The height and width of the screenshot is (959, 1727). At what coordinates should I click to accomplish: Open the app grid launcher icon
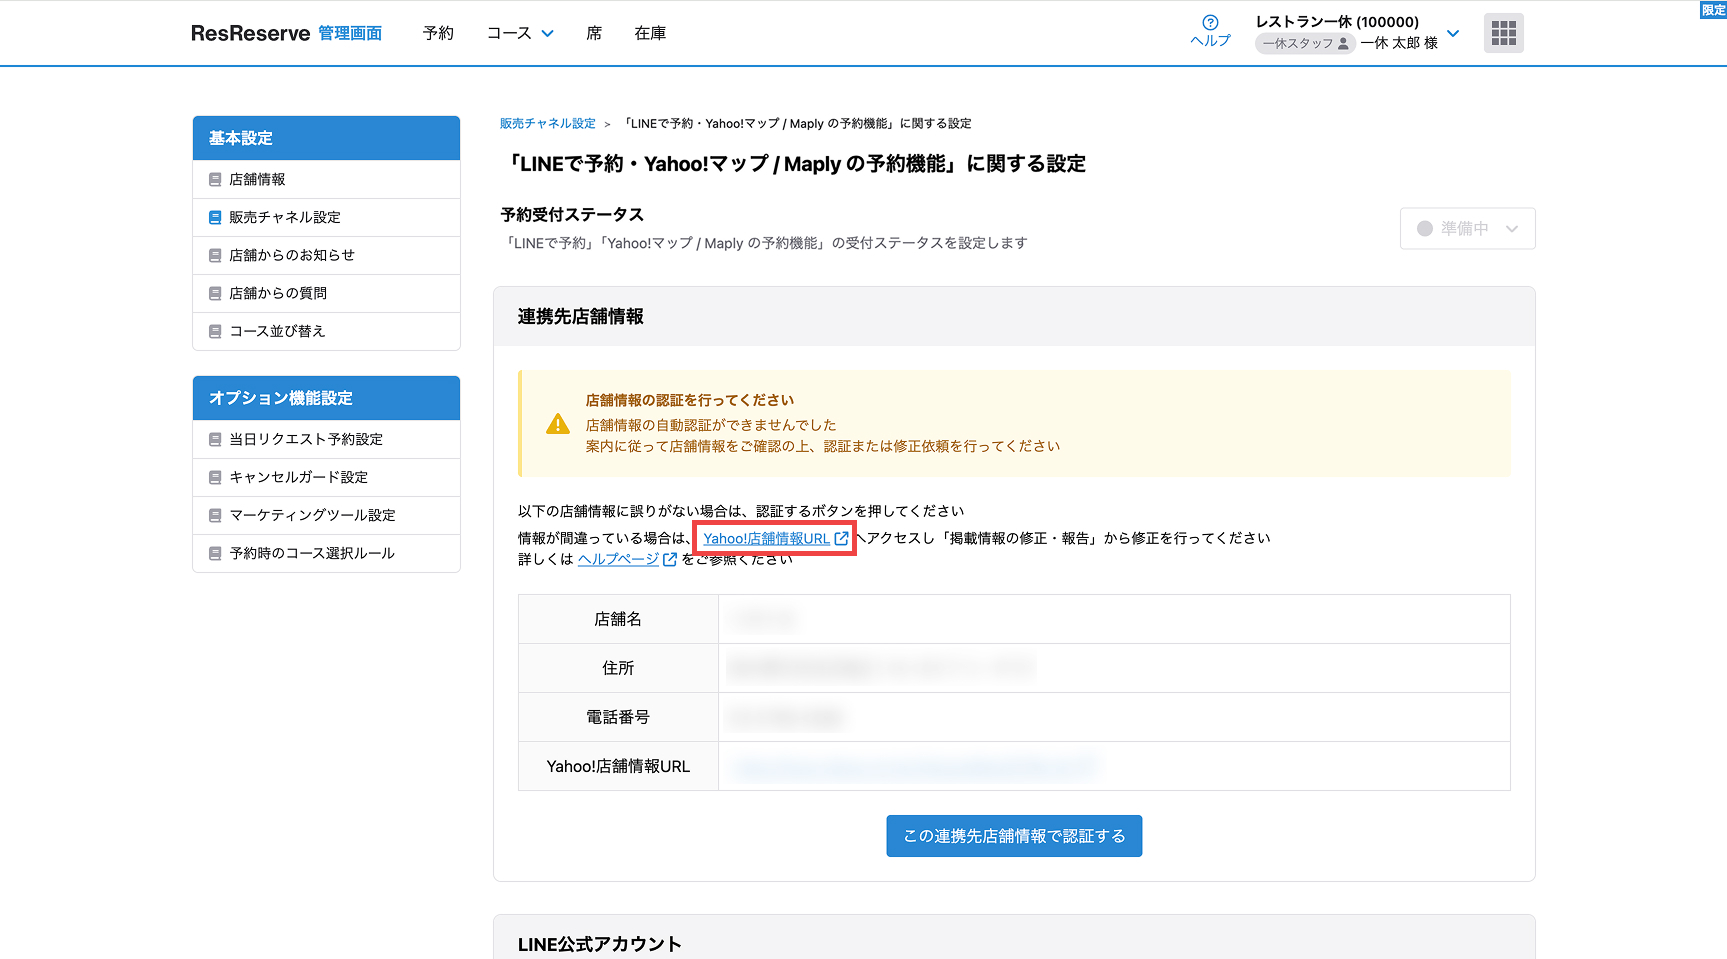(x=1503, y=33)
